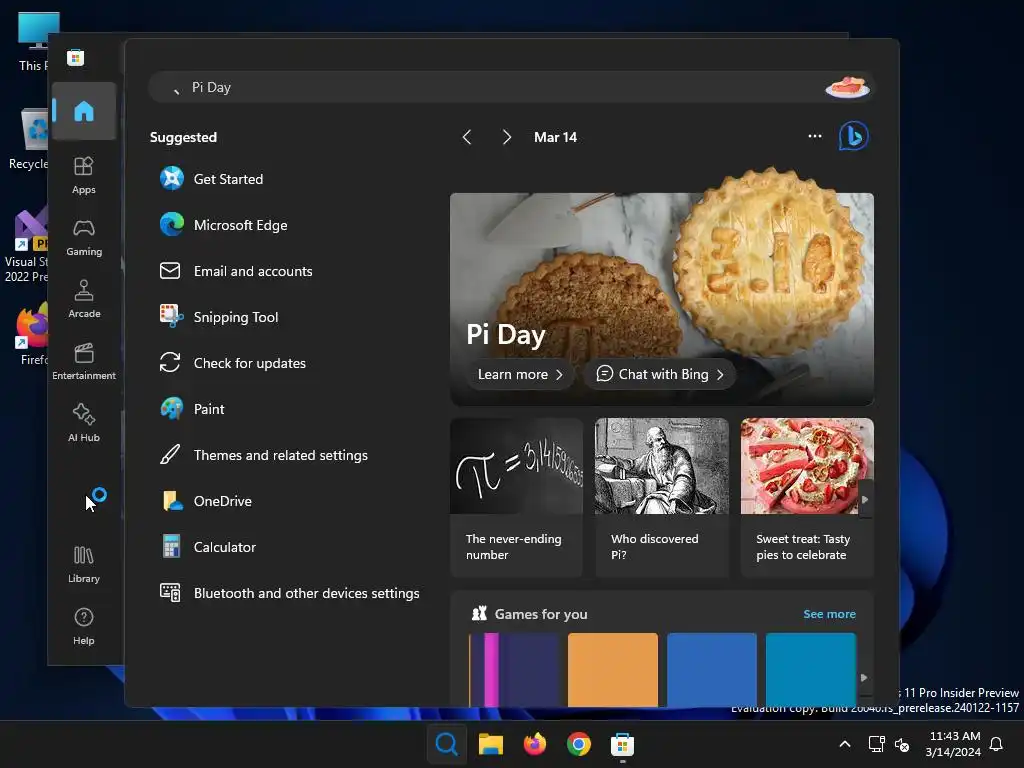Open Apps section in Store sidebar

[84, 175]
